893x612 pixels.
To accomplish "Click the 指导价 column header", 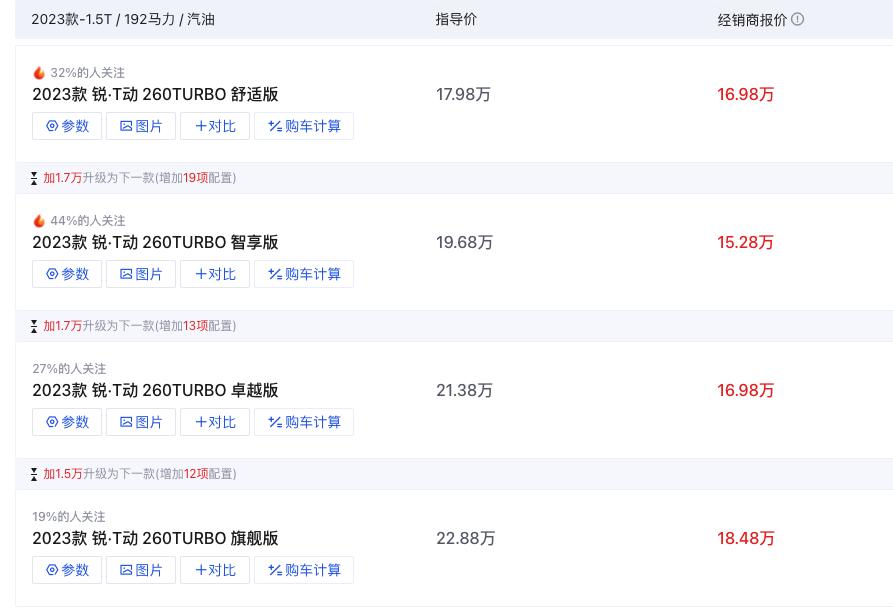I will point(456,19).
